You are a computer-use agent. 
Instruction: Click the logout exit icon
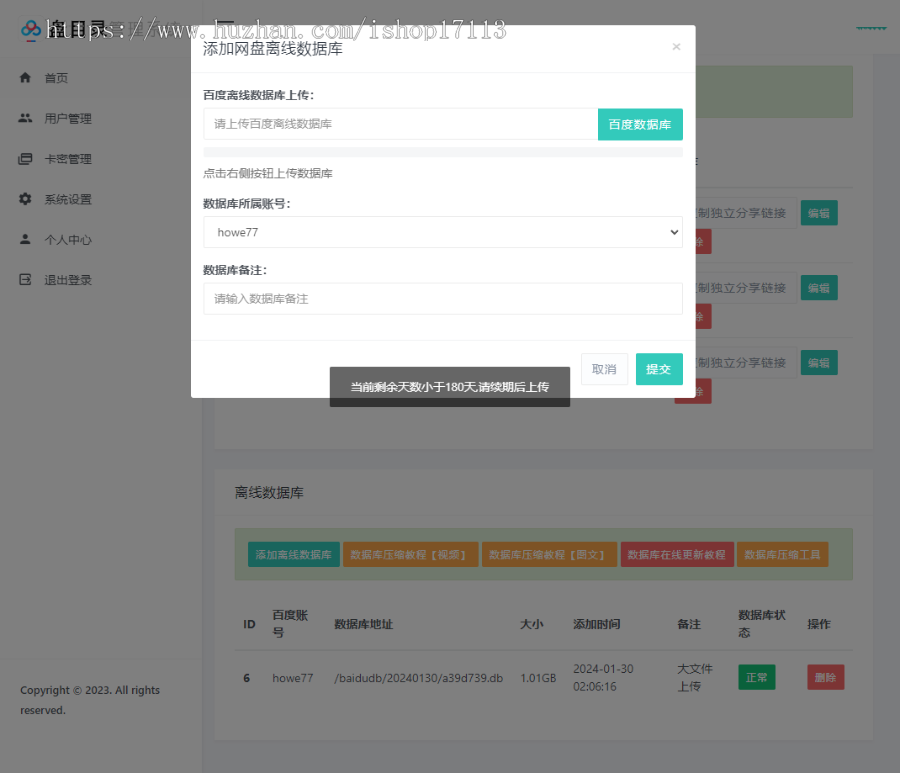pos(25,279)
